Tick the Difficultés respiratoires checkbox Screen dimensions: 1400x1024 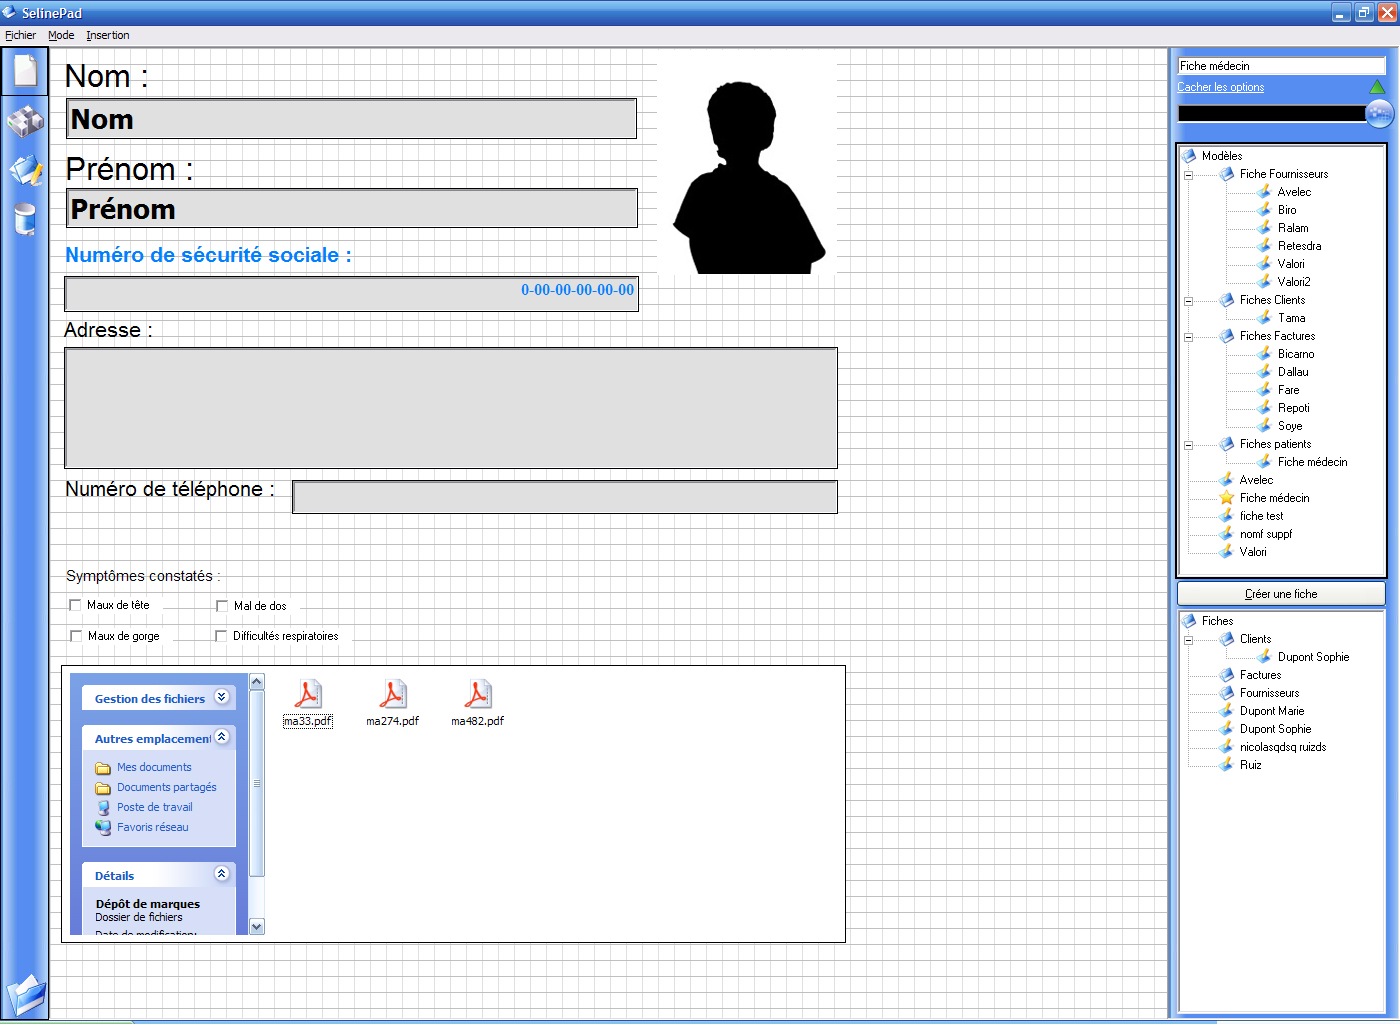221,636
